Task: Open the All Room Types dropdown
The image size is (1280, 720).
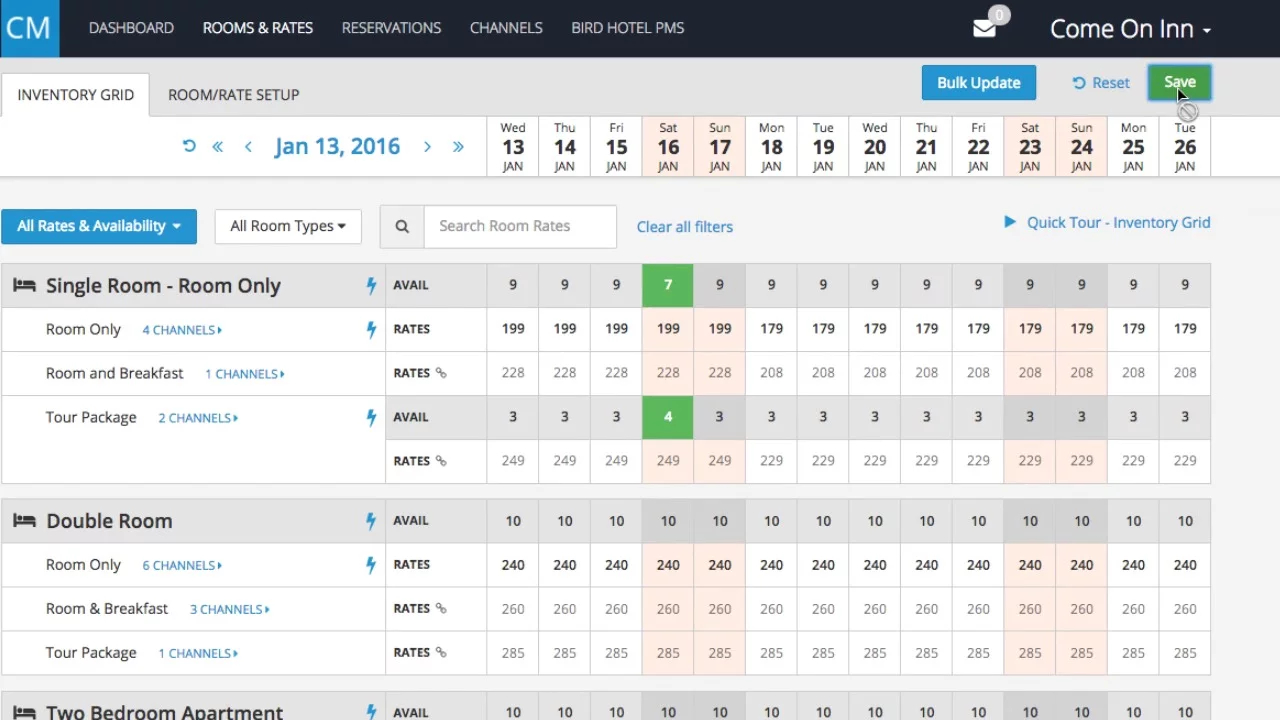Action: (x=287, y=226)
